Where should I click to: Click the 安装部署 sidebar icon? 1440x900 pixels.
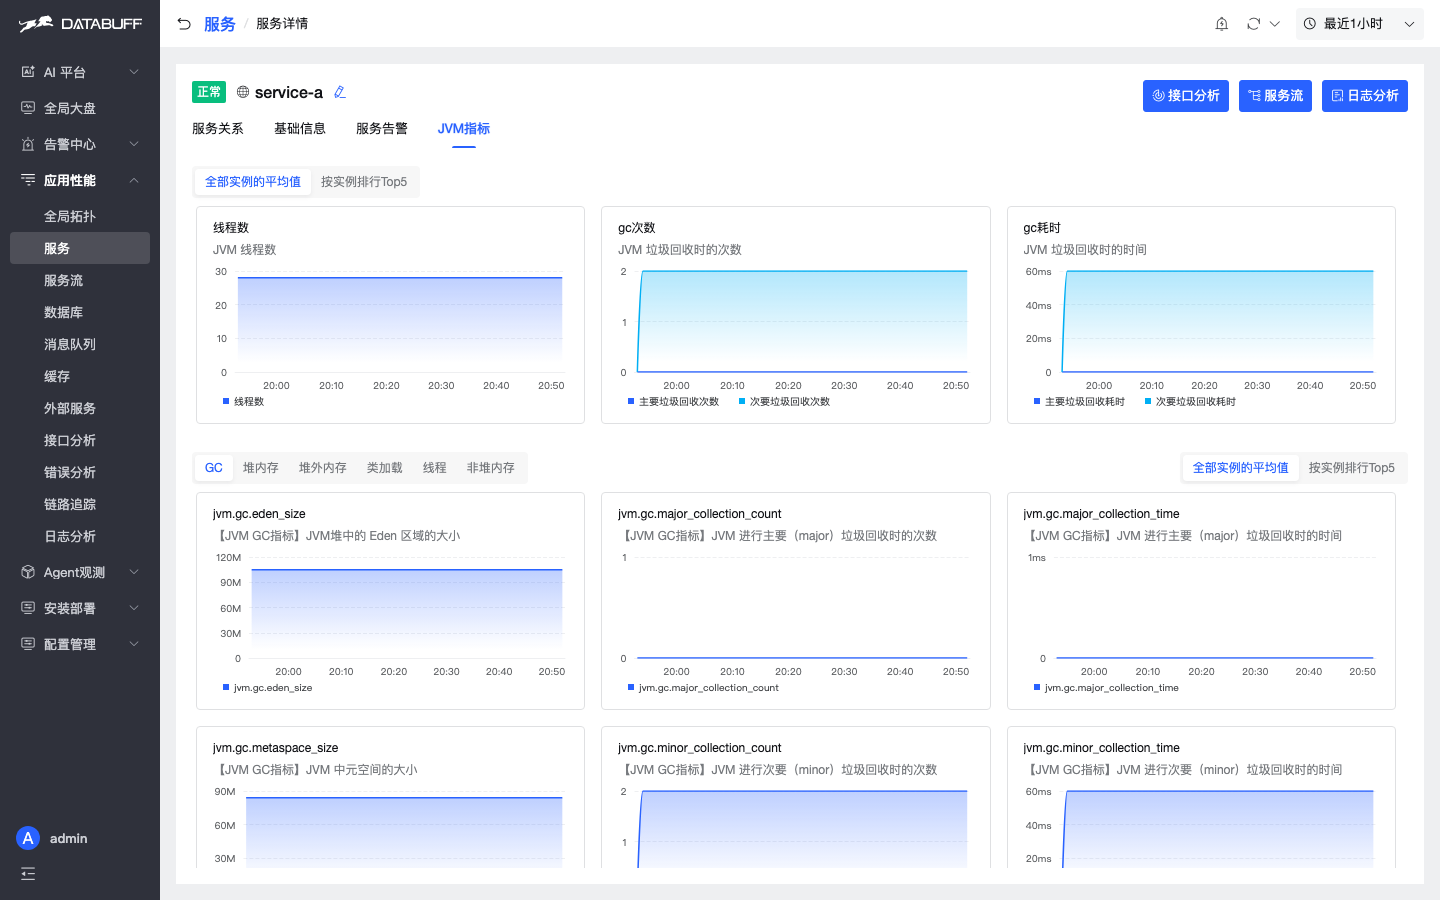point(28,608)
